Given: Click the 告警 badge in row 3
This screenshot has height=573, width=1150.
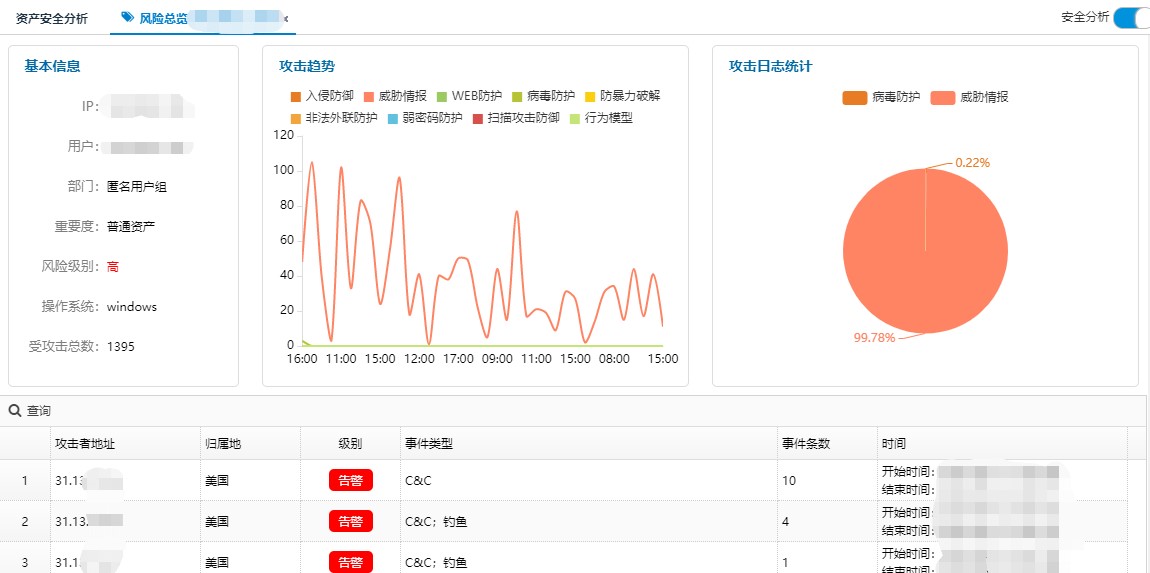Looking at the screenshot, I should coord(351,562).
